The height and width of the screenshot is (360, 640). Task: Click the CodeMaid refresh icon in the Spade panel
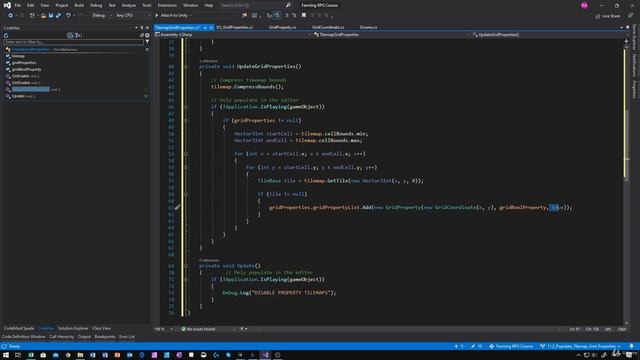point(6,36)
